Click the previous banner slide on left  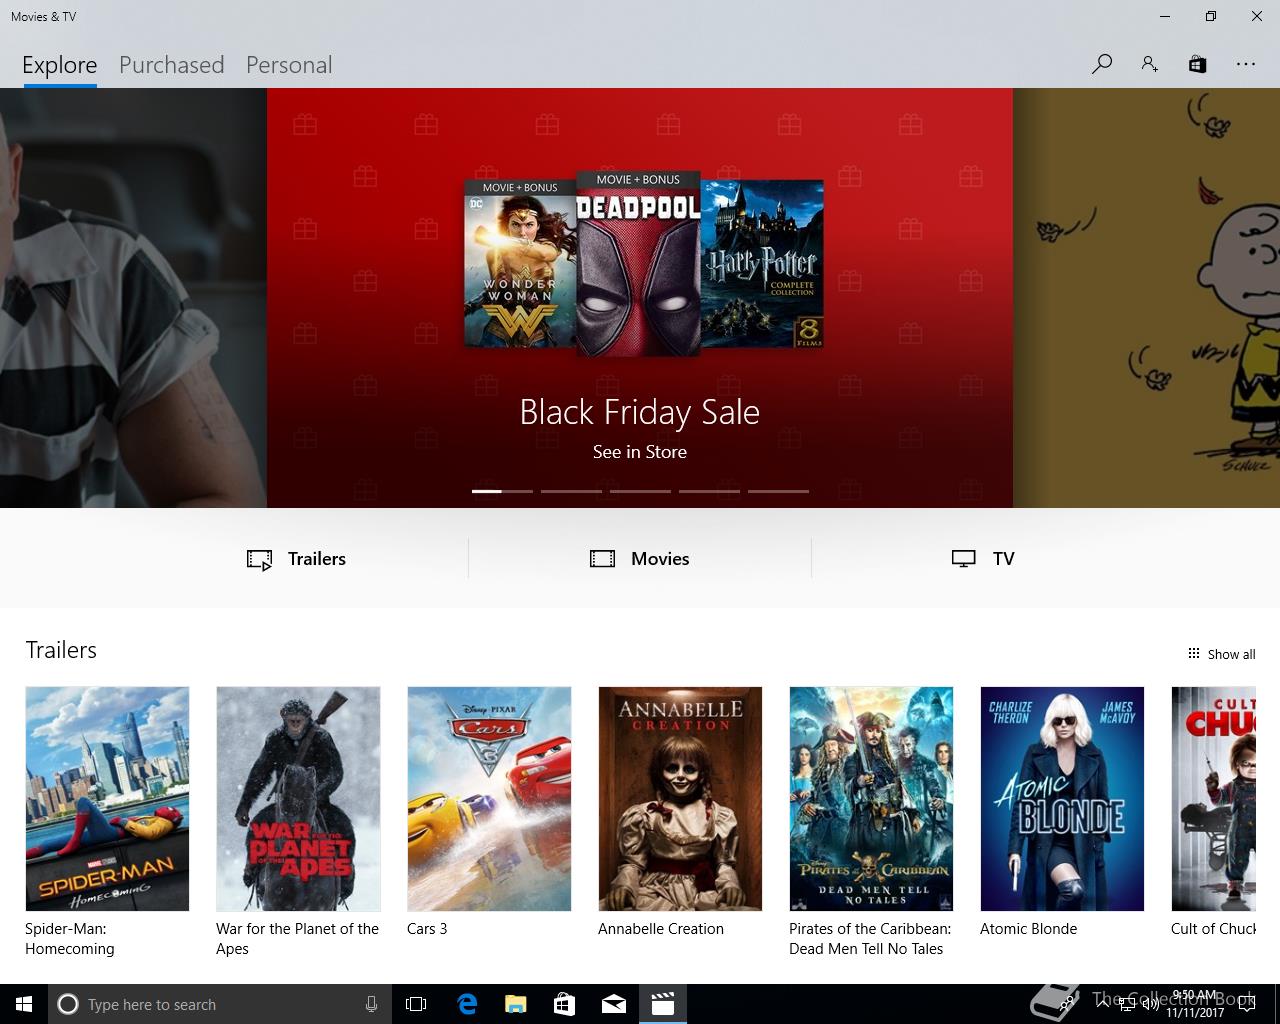click(x=133, y=298)
